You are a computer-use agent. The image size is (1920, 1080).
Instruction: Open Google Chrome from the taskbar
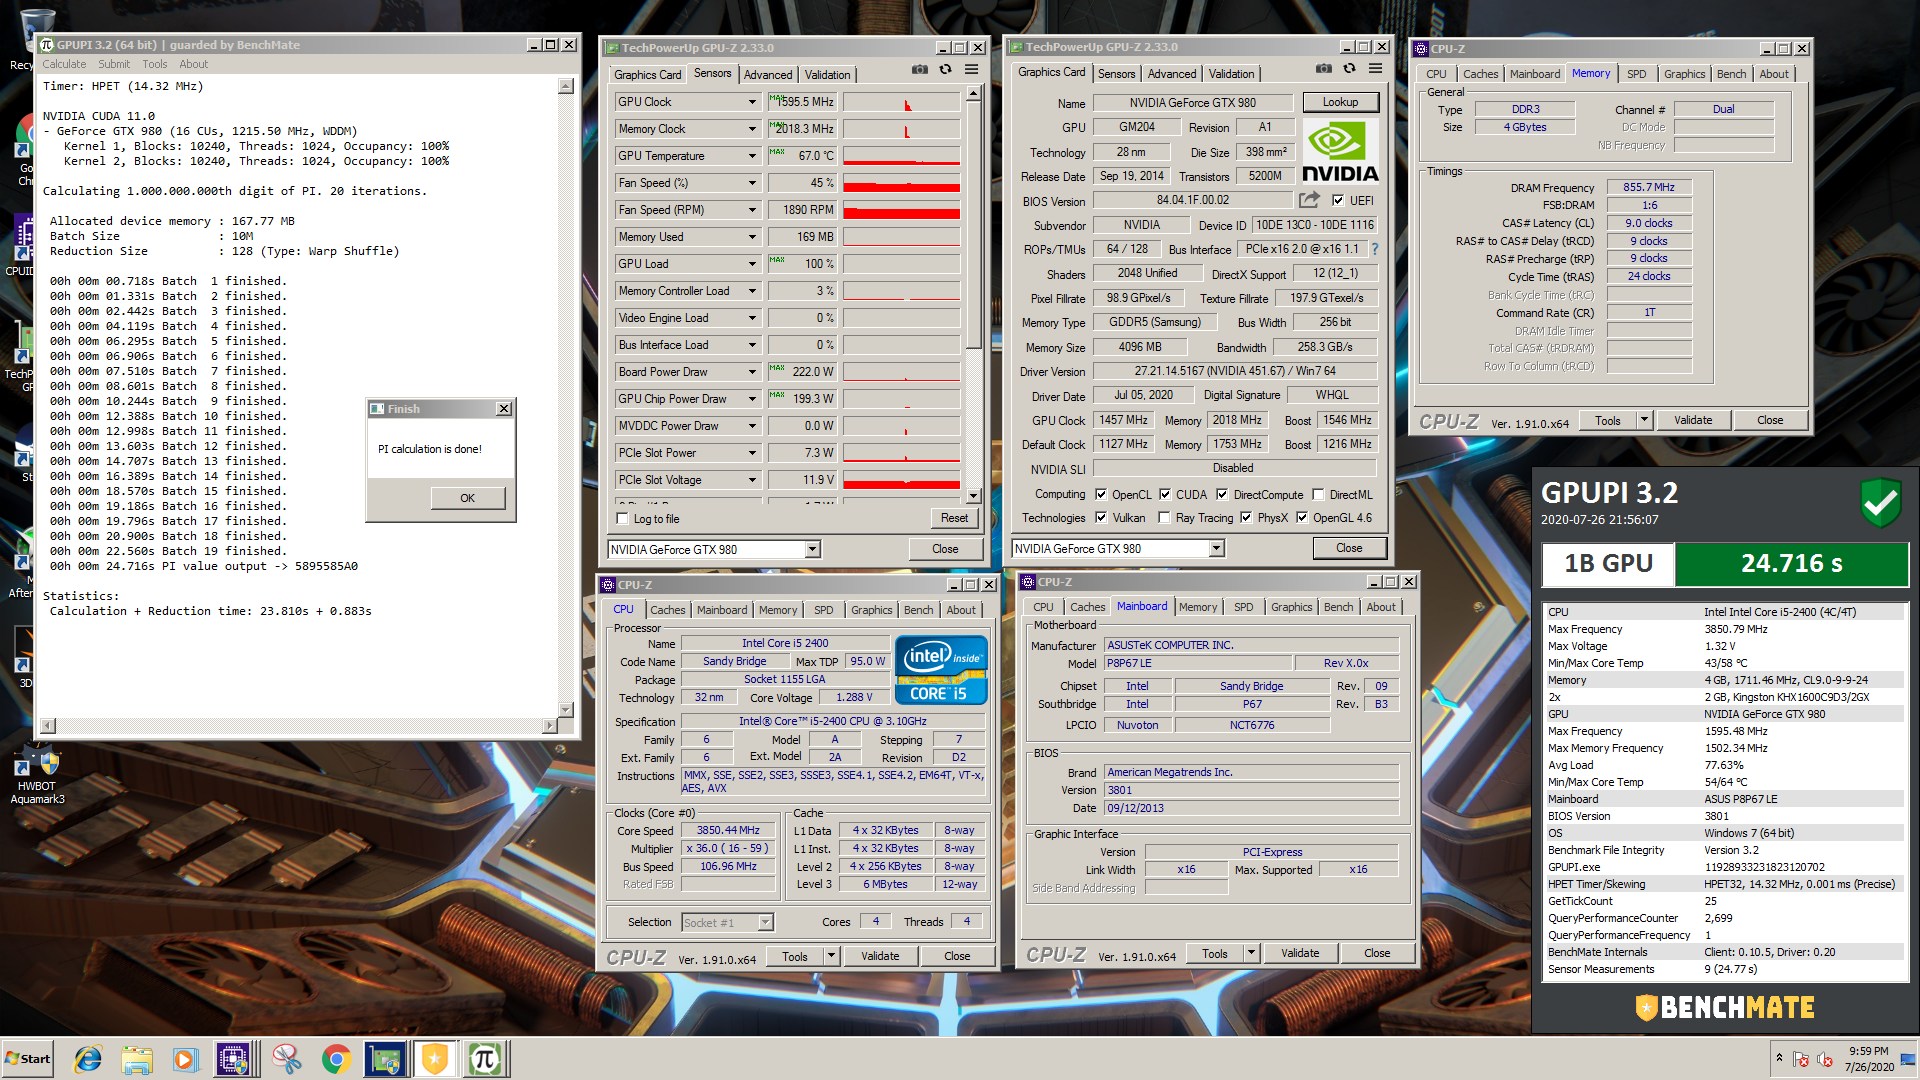pos(336,1059)
